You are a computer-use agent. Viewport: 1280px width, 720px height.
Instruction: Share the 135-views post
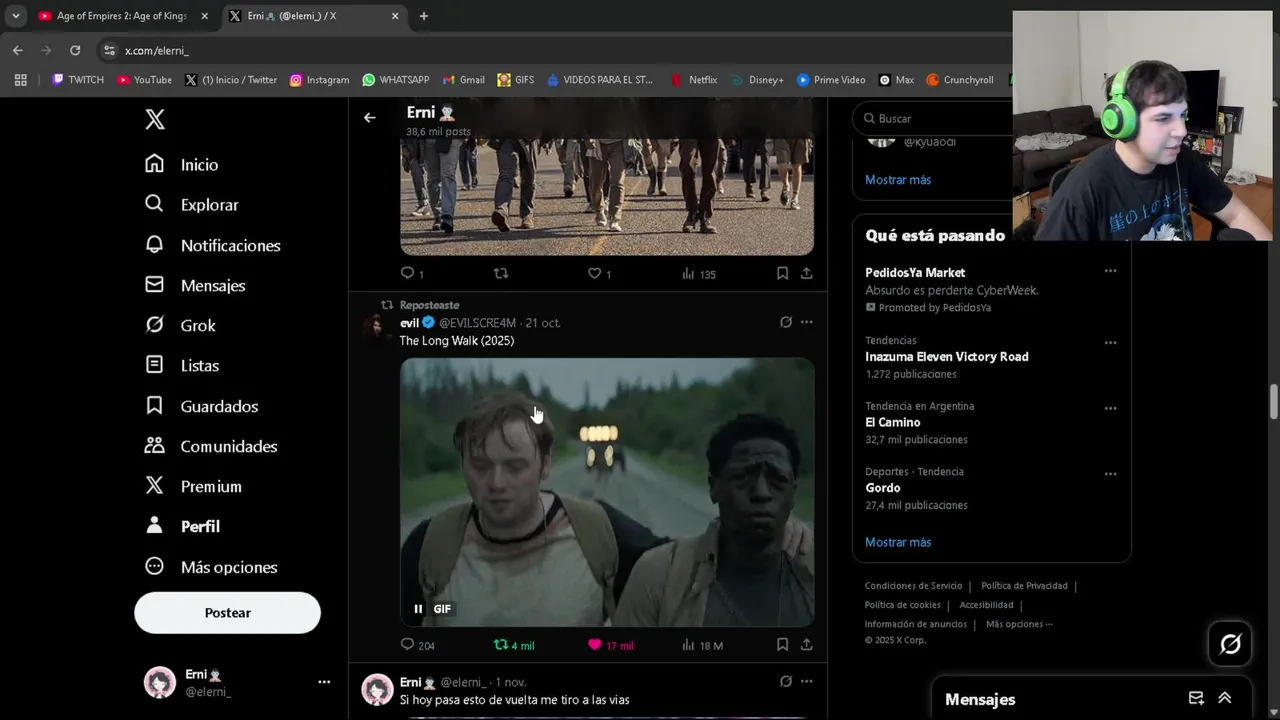pyautogui.click(x=806, y=273)
